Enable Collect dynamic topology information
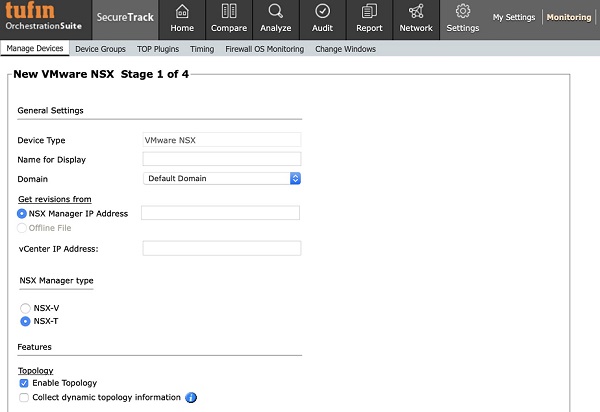This screenshot has width=600, height=412. tap(24, 397)
